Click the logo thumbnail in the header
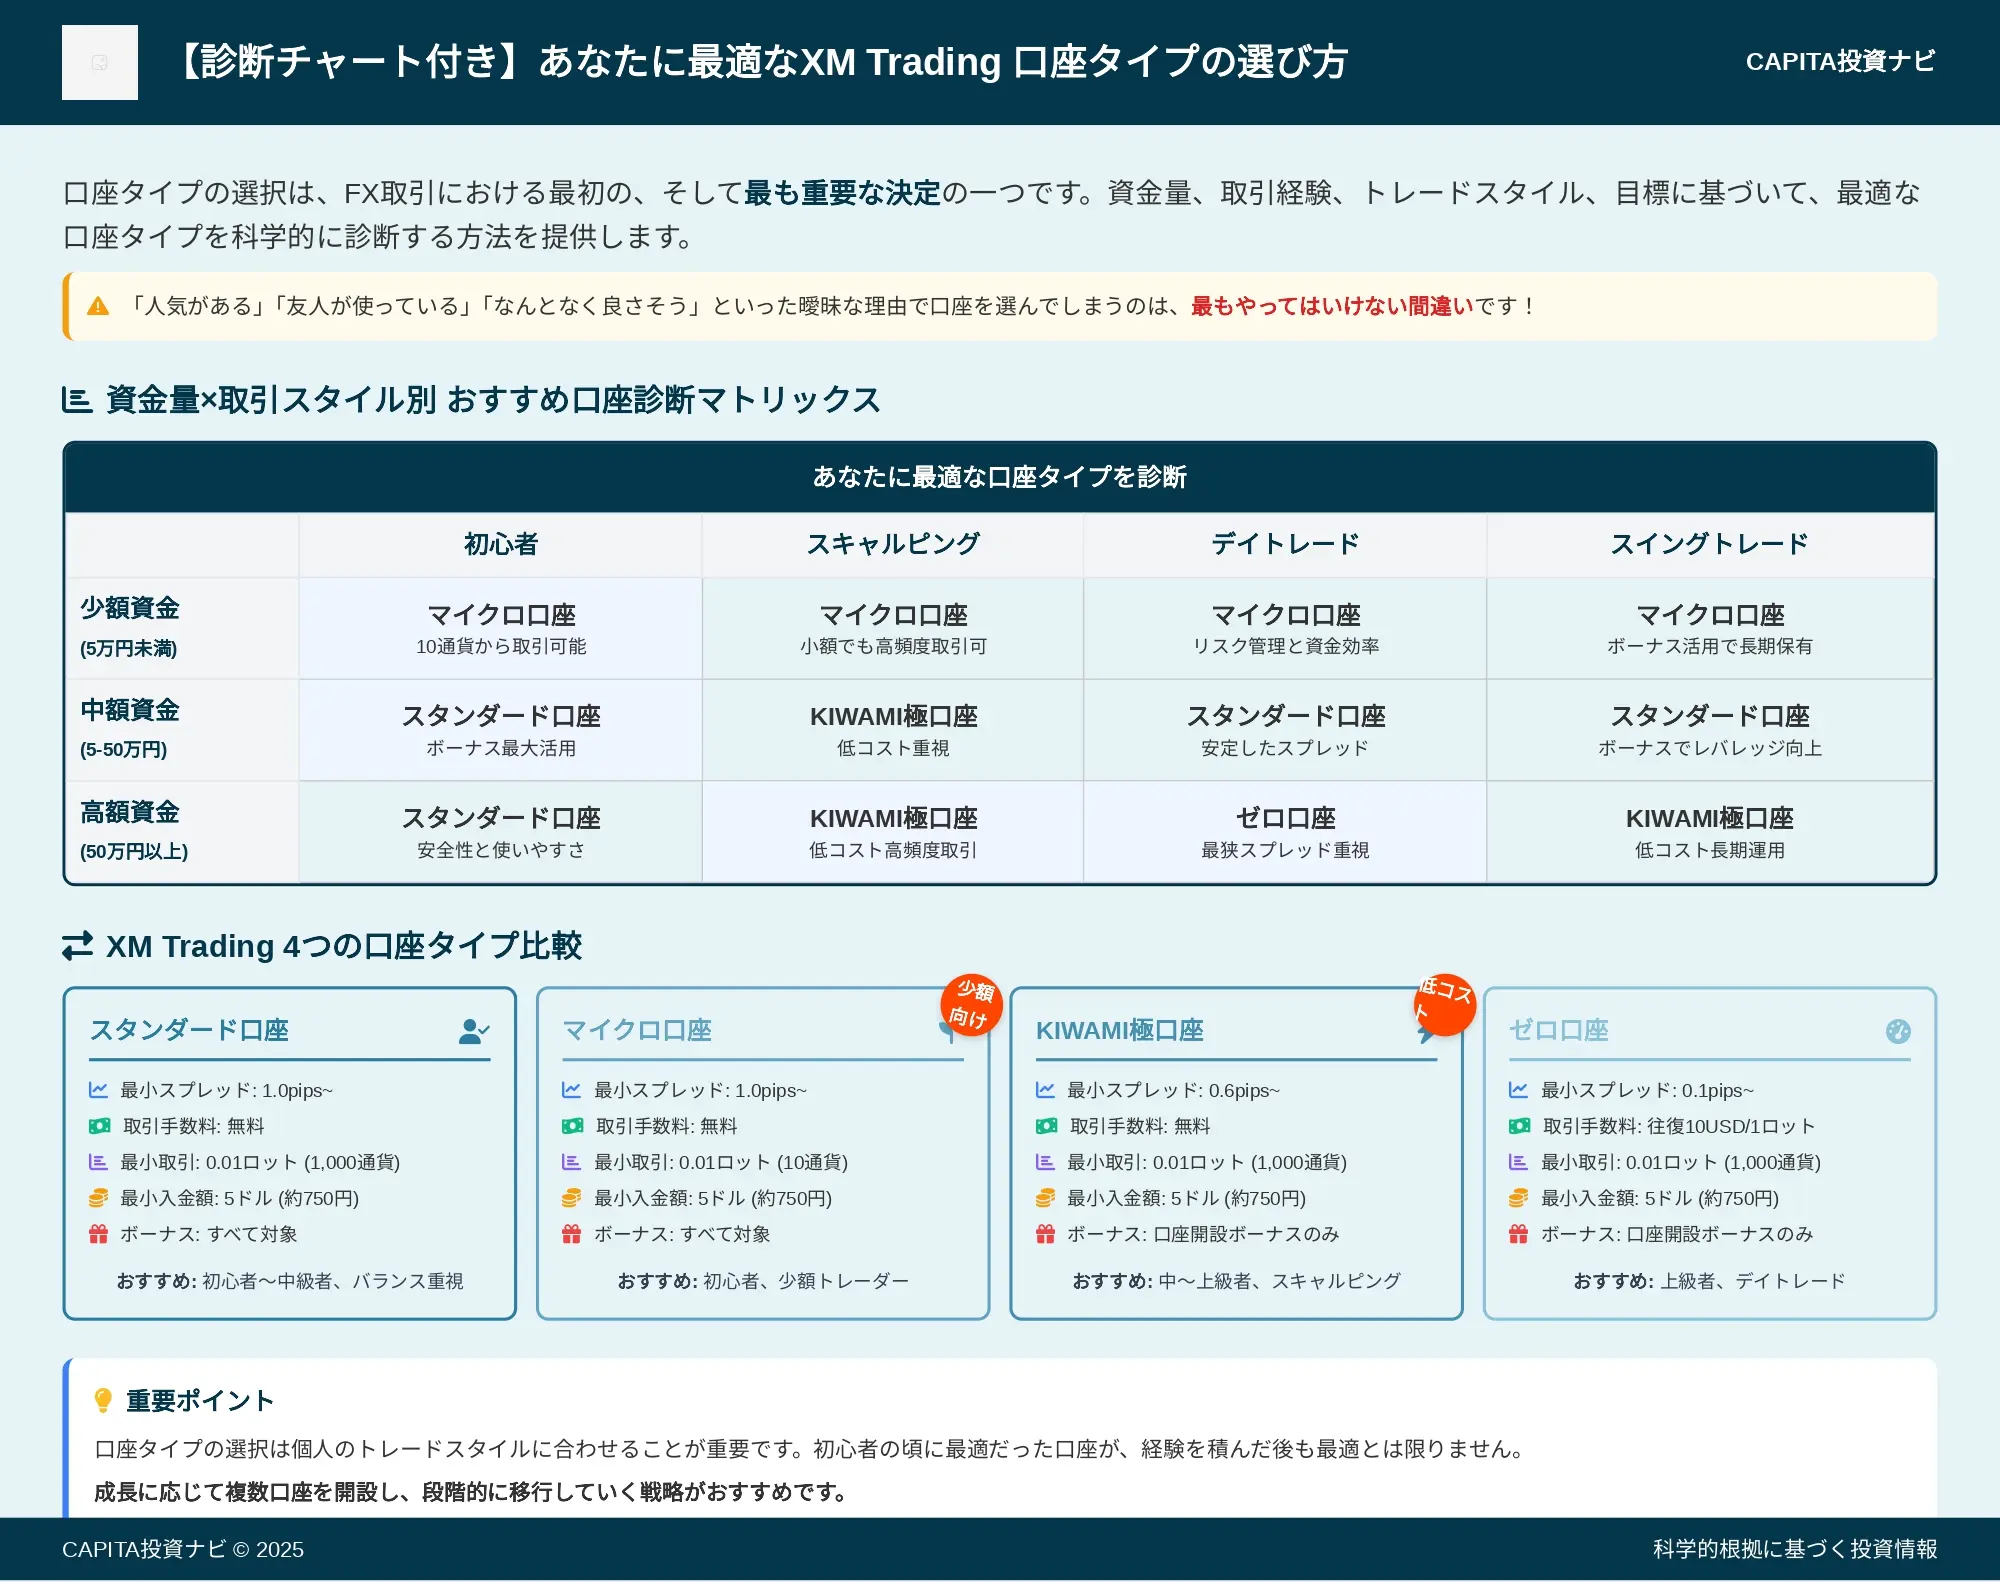 point(100,62)
